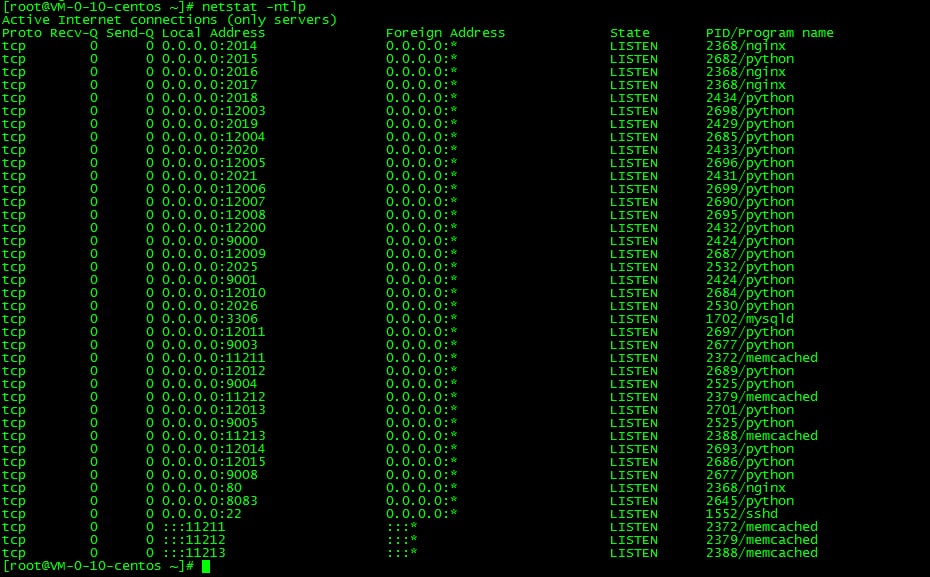This screenshot has width=930, height=577.
Task: Click the green cursor block at the prompt
Action: (206, 566)
